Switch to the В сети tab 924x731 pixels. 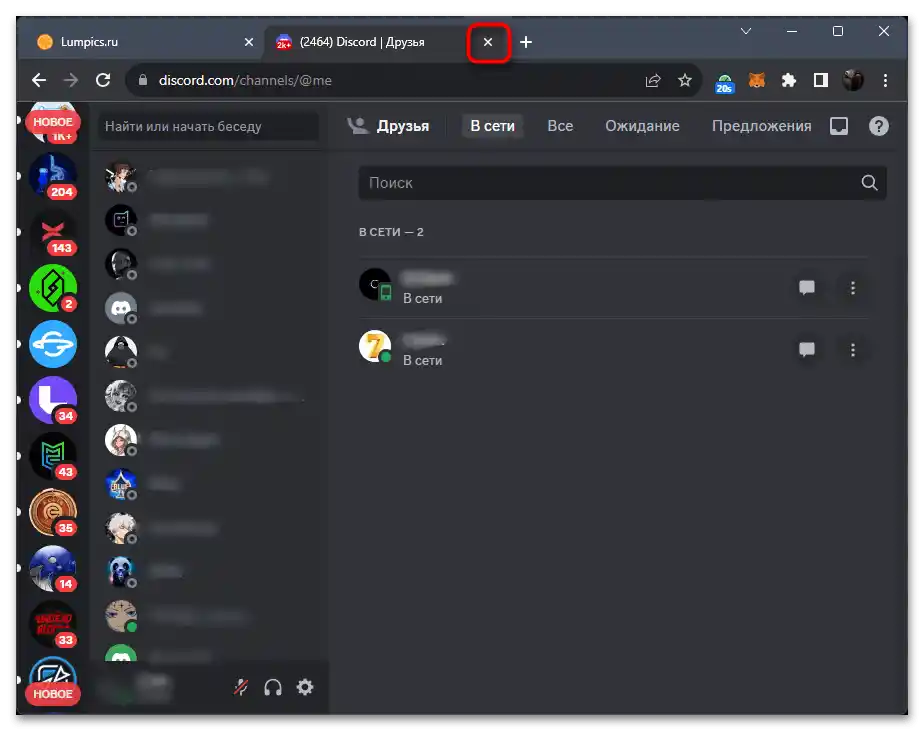point(493,126)
